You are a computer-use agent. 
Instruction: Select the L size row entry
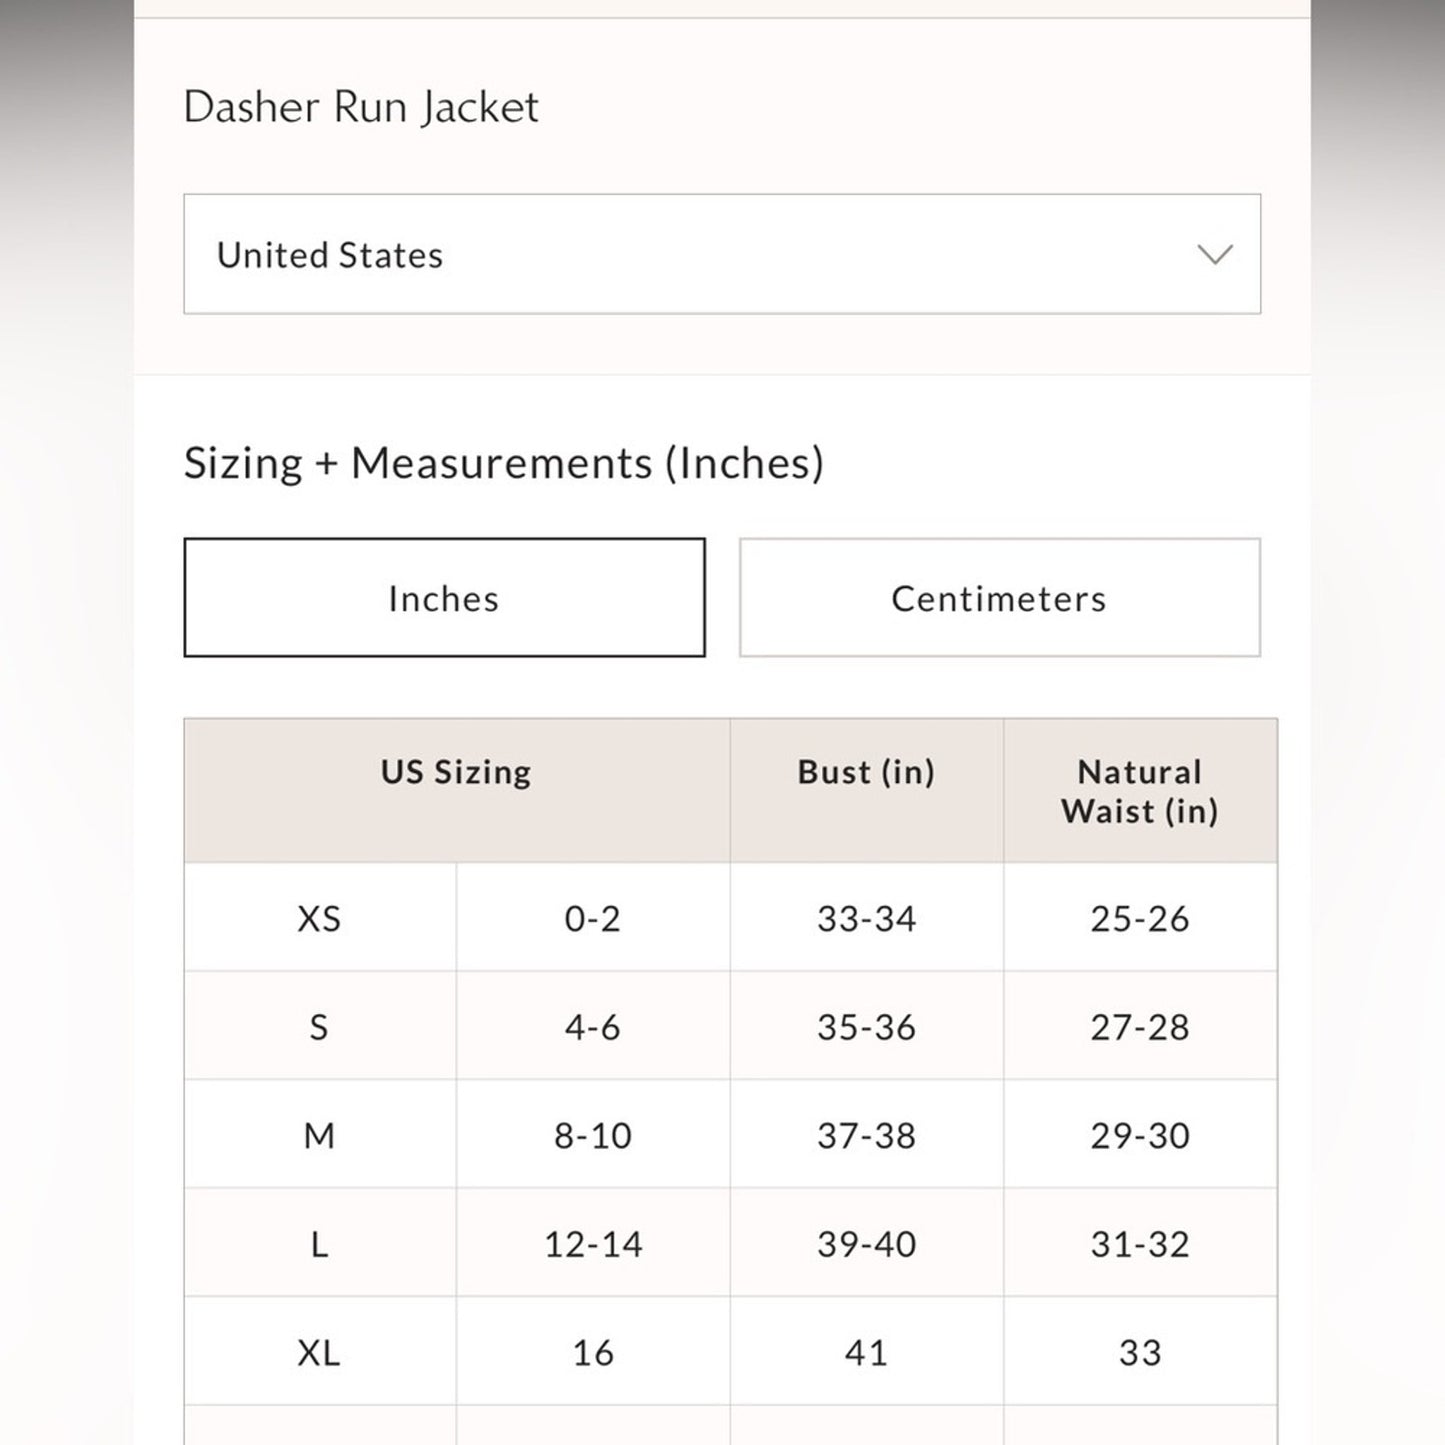(318, 1244)
